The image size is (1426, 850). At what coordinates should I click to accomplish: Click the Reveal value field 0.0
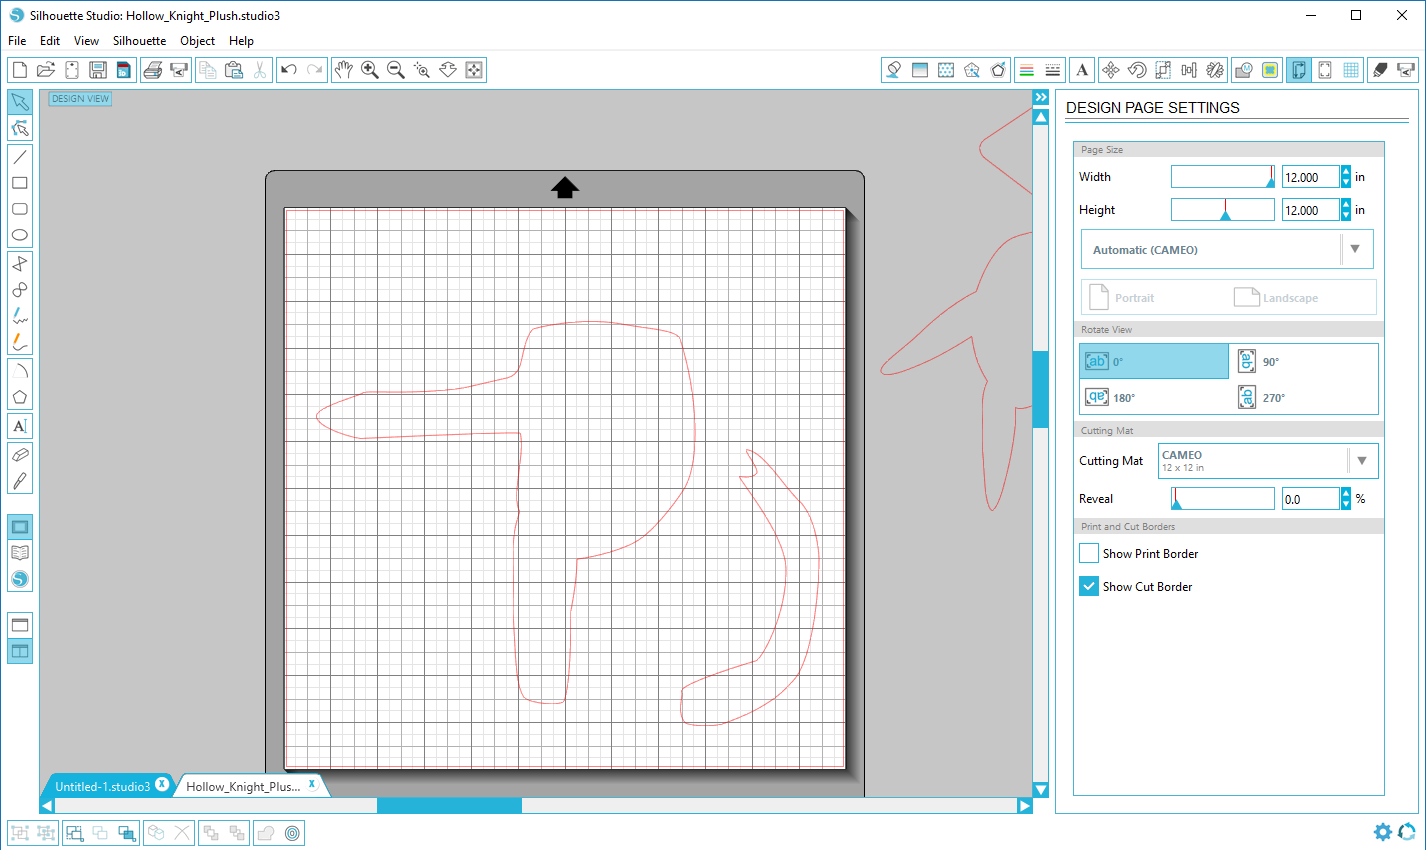[1310, 498]
